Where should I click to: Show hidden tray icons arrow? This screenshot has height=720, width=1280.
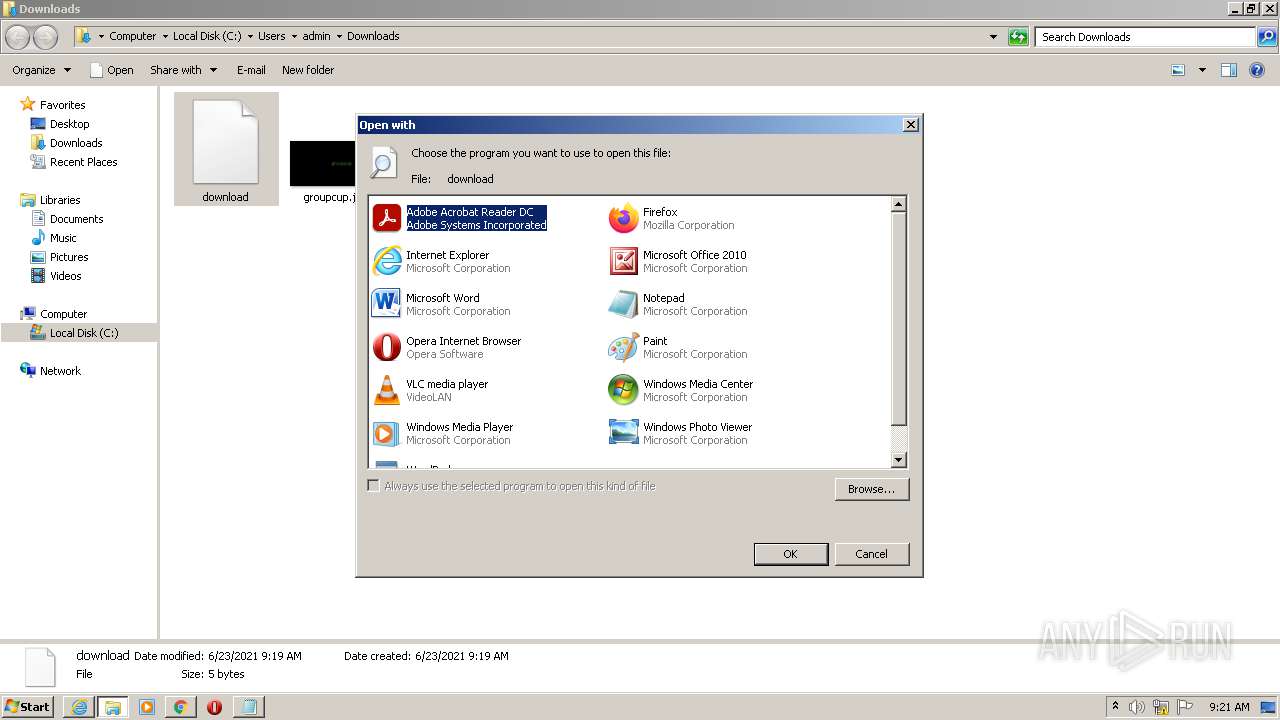click(1115, 707)
